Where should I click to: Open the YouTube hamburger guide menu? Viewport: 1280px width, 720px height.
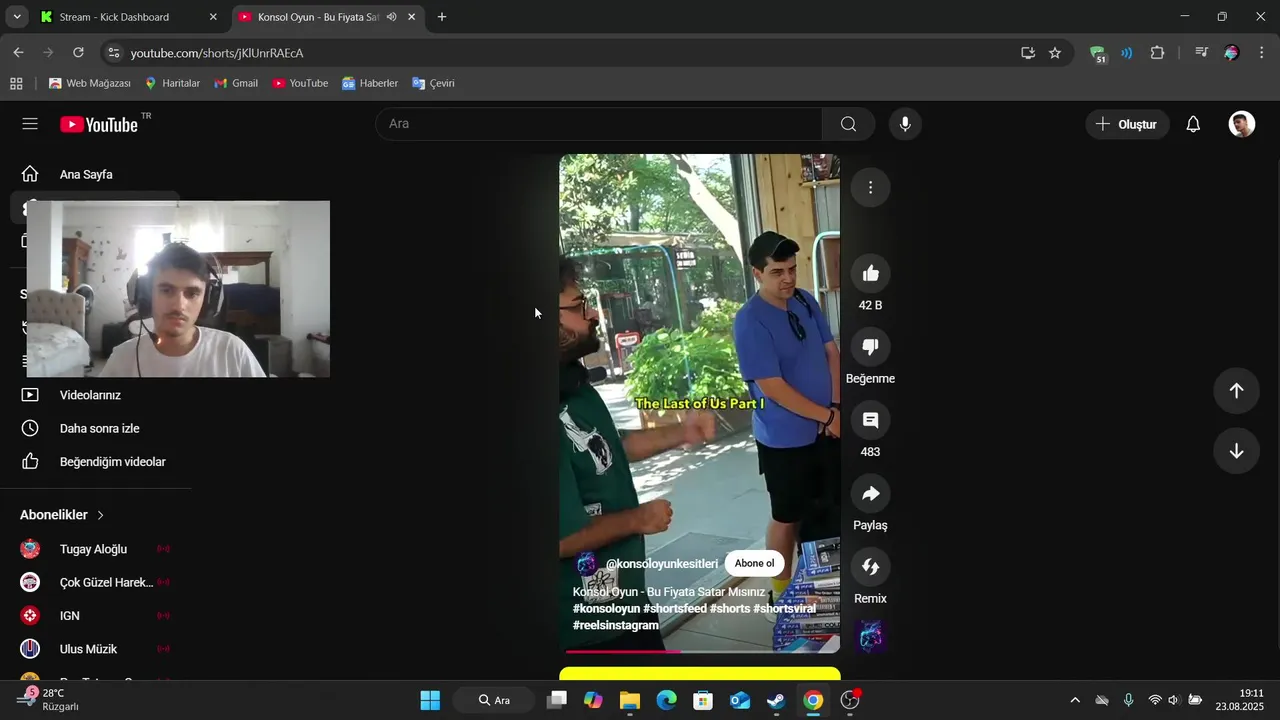coord(30,124)
